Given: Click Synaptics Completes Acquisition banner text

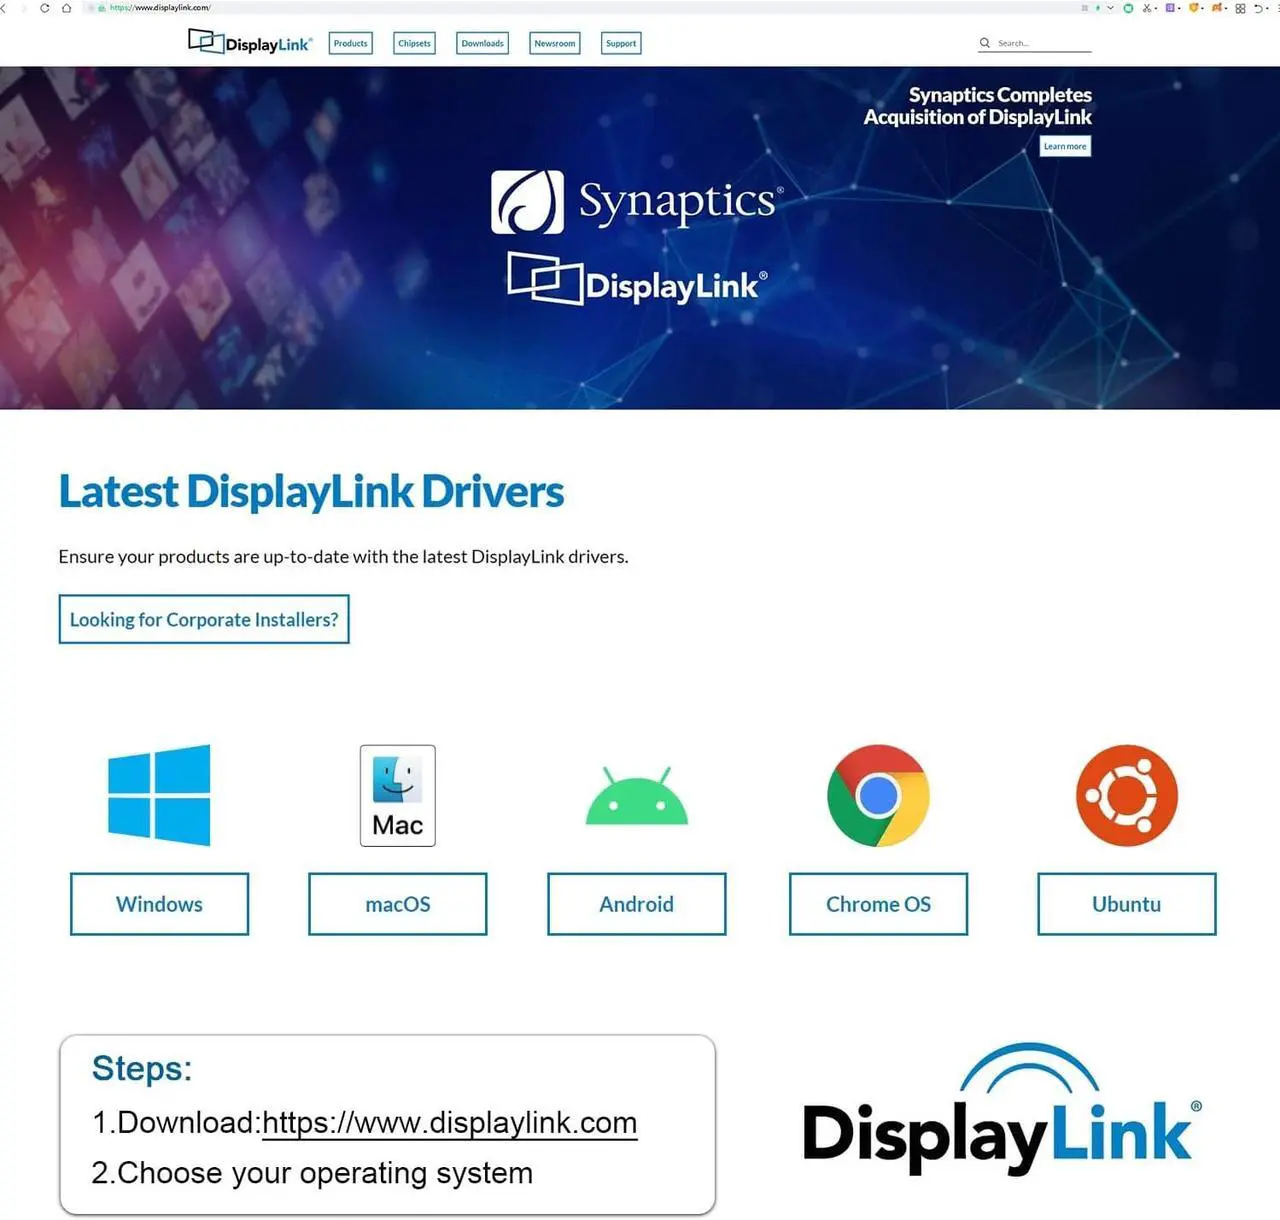Looking at the screenshot, I should point(978,106).
